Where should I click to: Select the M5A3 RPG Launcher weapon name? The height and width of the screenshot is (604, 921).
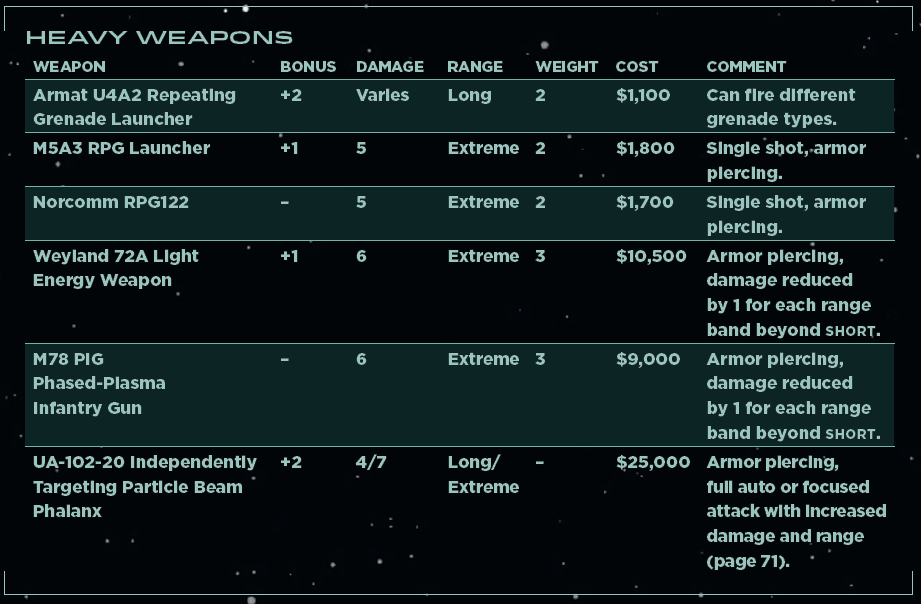pos(121,148)
